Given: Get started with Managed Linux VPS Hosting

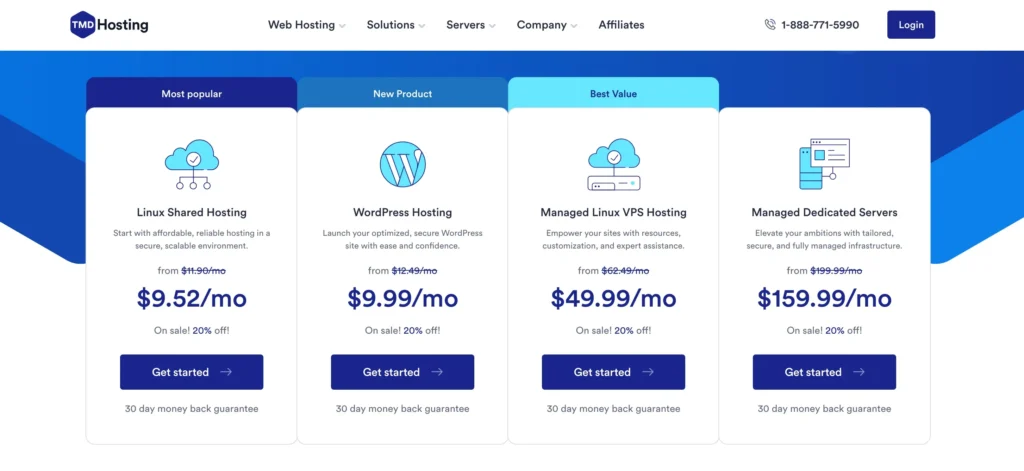Looking at the screenshot, I should (613, 372).
